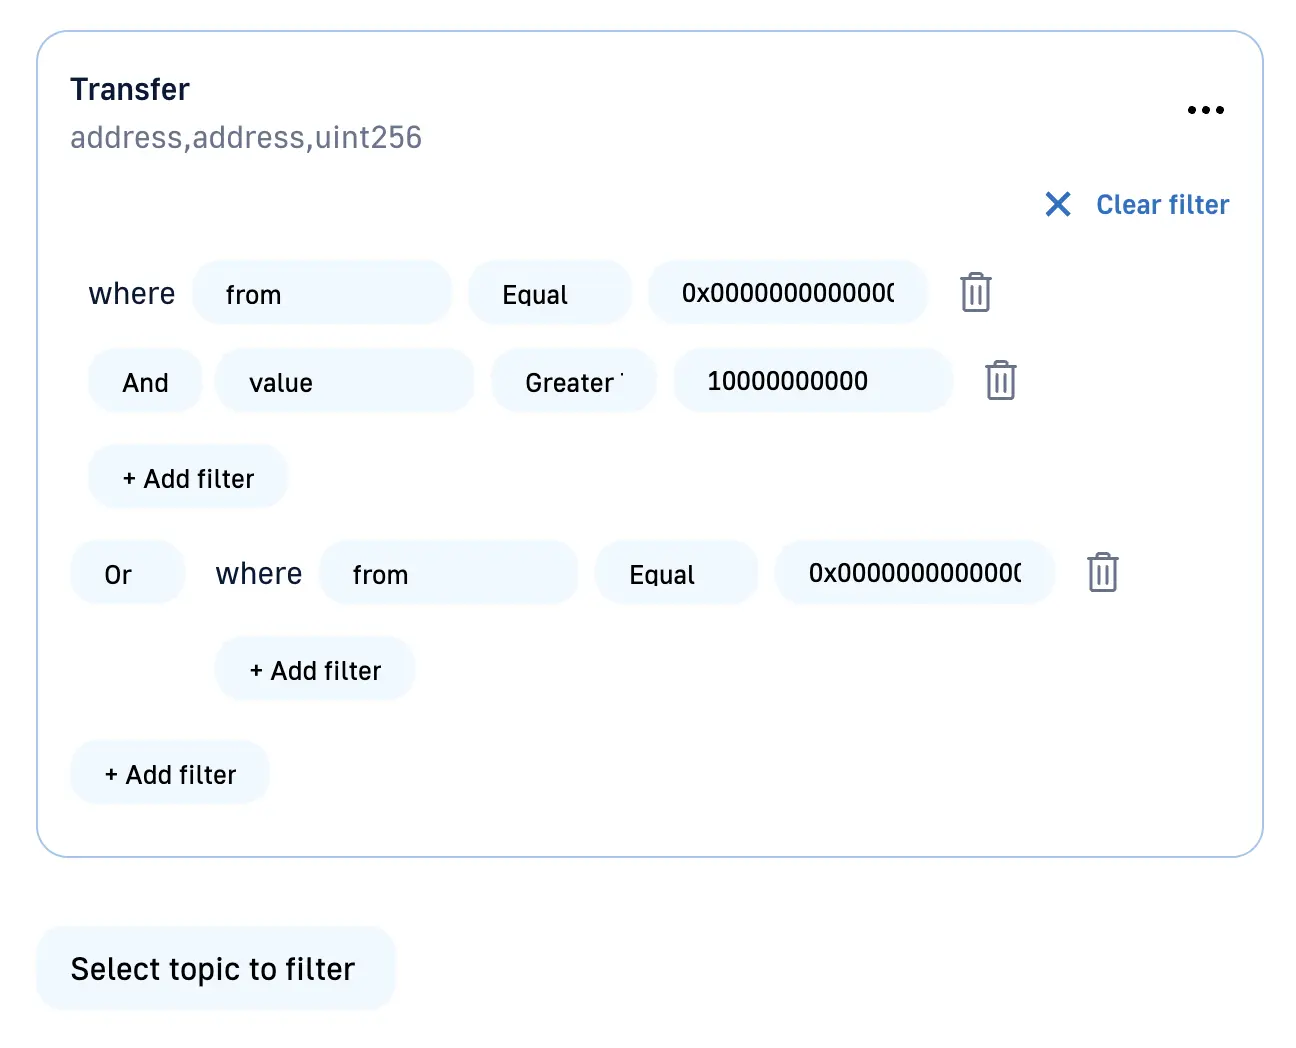Open the Select topic to filter selector
This screenshot has height=1048, width=1296.
point(215,968)
